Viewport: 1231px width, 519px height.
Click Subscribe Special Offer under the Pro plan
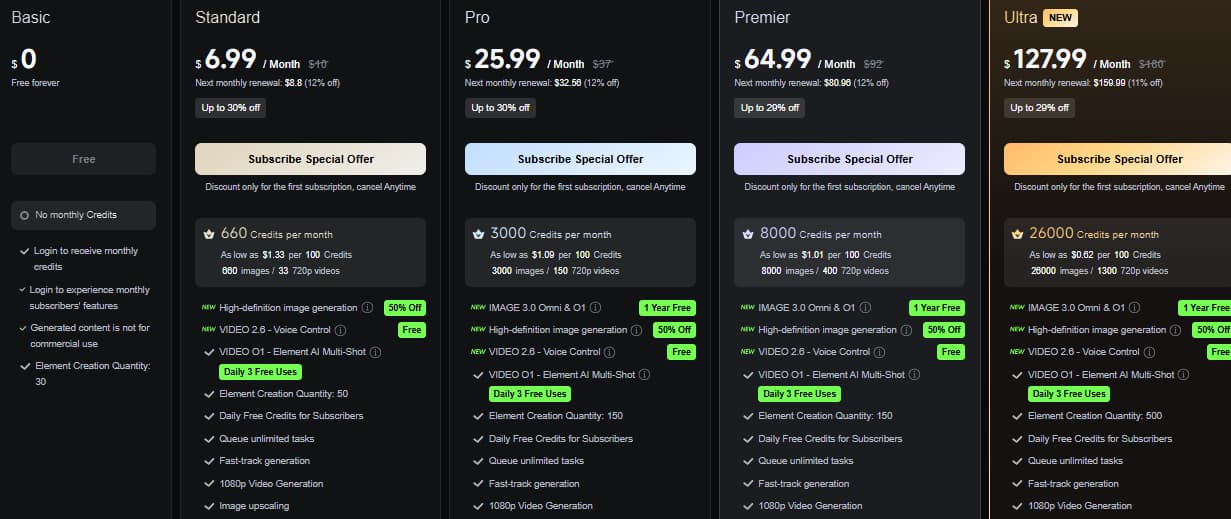(x=580, y=159)
